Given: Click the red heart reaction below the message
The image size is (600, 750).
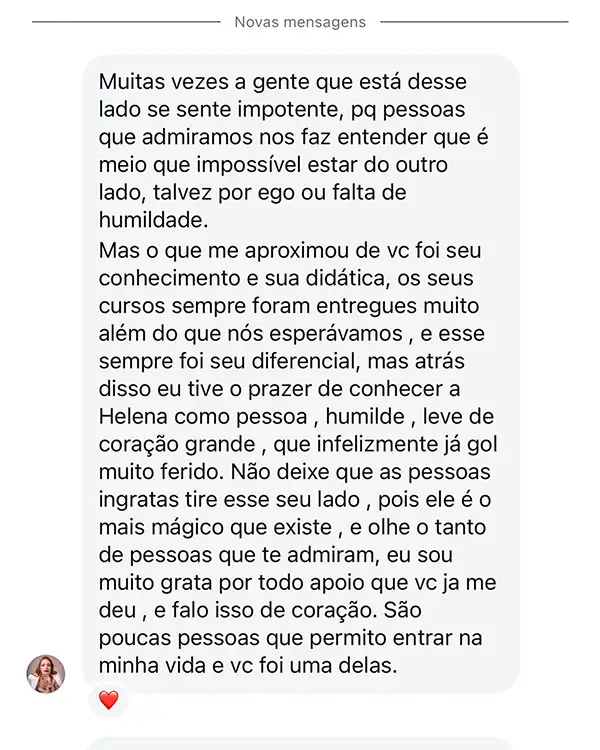Looking at the screenshot, I should click(108, 700).
